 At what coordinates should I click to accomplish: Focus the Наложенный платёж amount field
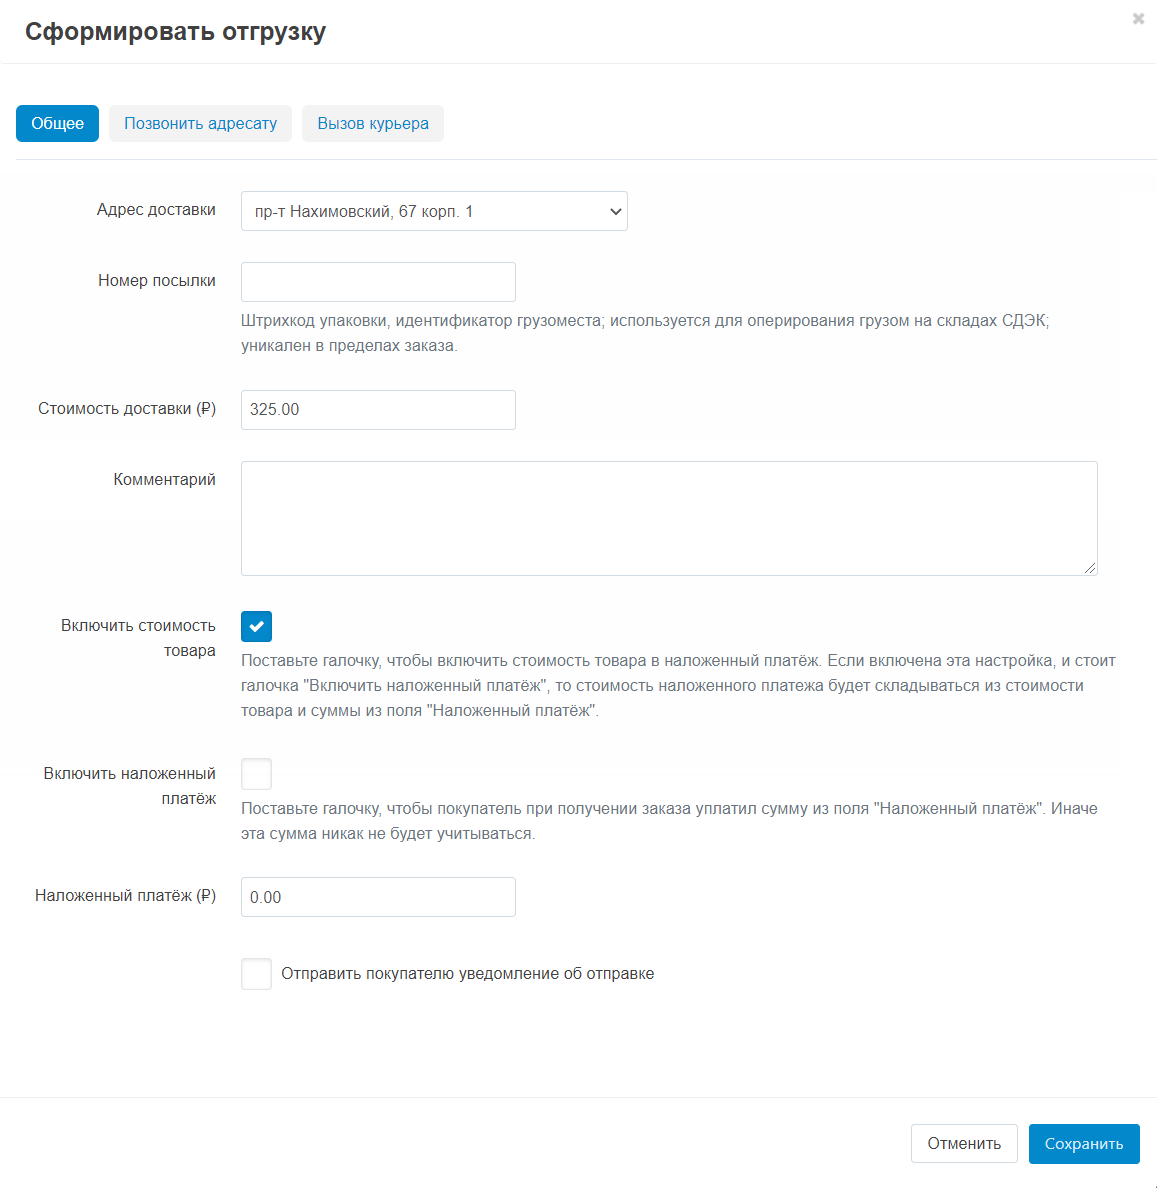(378, 897)
